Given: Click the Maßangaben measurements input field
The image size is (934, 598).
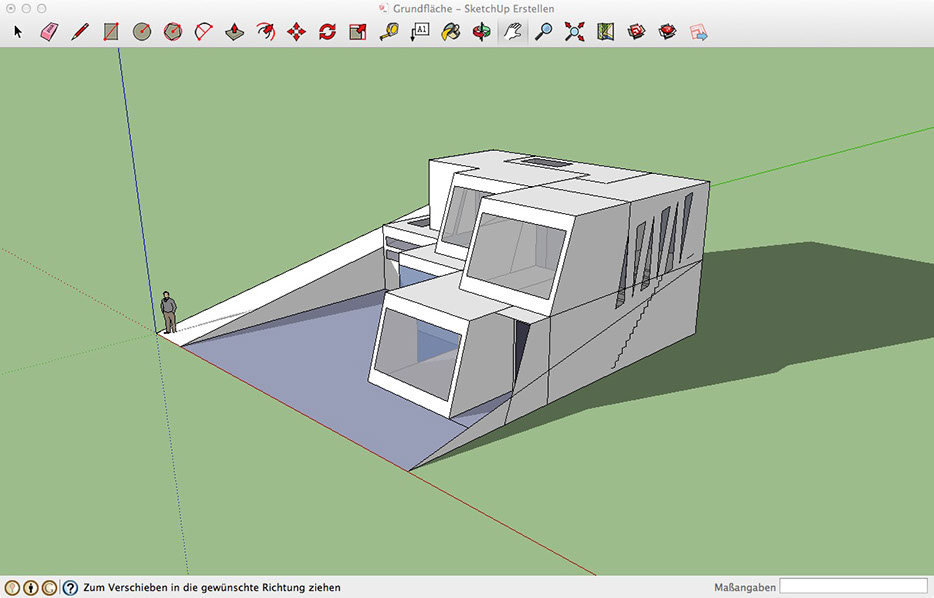Looking at the screenshot, I should pyautogui.click(x=853, y=587).
